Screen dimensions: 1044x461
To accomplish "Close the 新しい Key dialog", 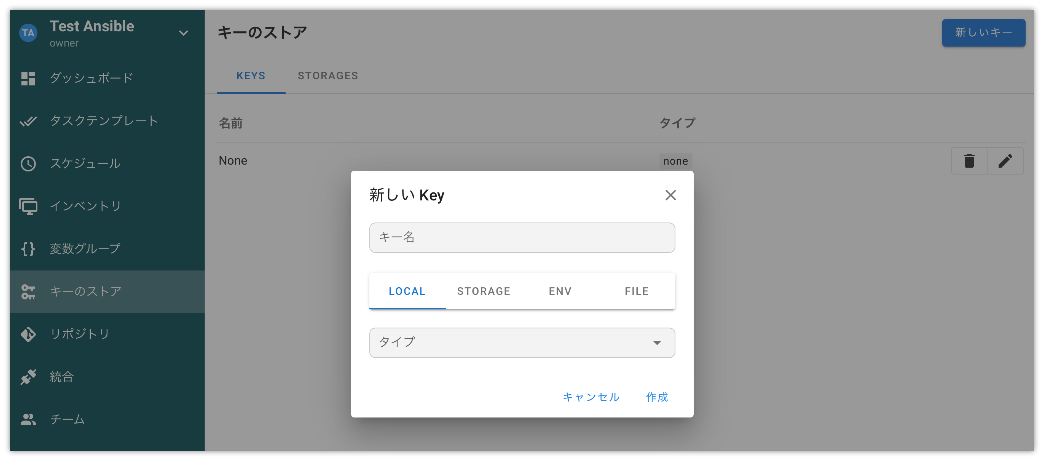I will (x=670, y=195).
